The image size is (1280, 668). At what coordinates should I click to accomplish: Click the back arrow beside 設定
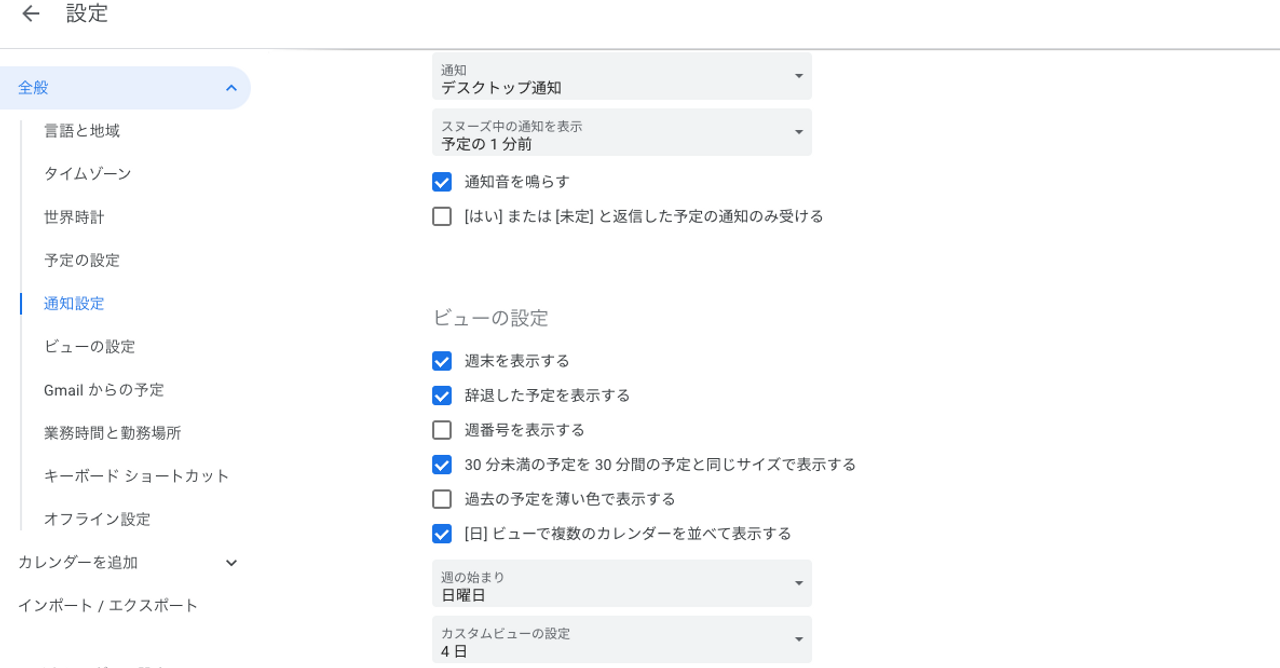coord(31,14)
